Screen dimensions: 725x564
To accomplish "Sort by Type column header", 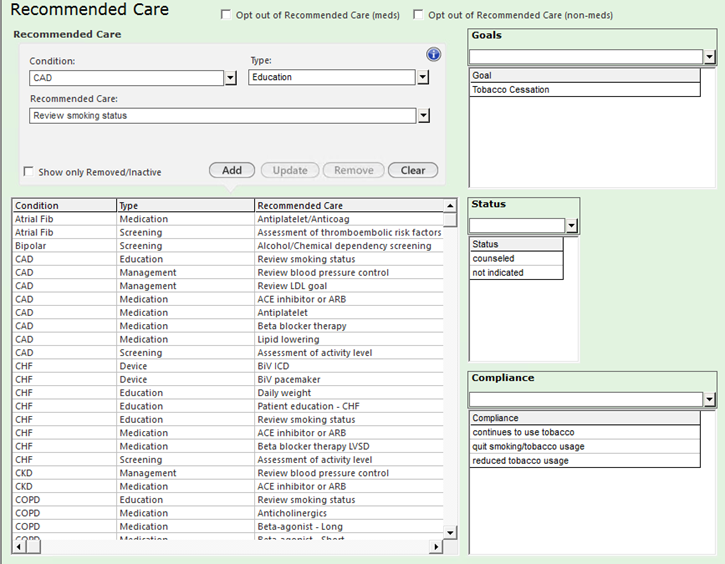I will tap(185, 206).
